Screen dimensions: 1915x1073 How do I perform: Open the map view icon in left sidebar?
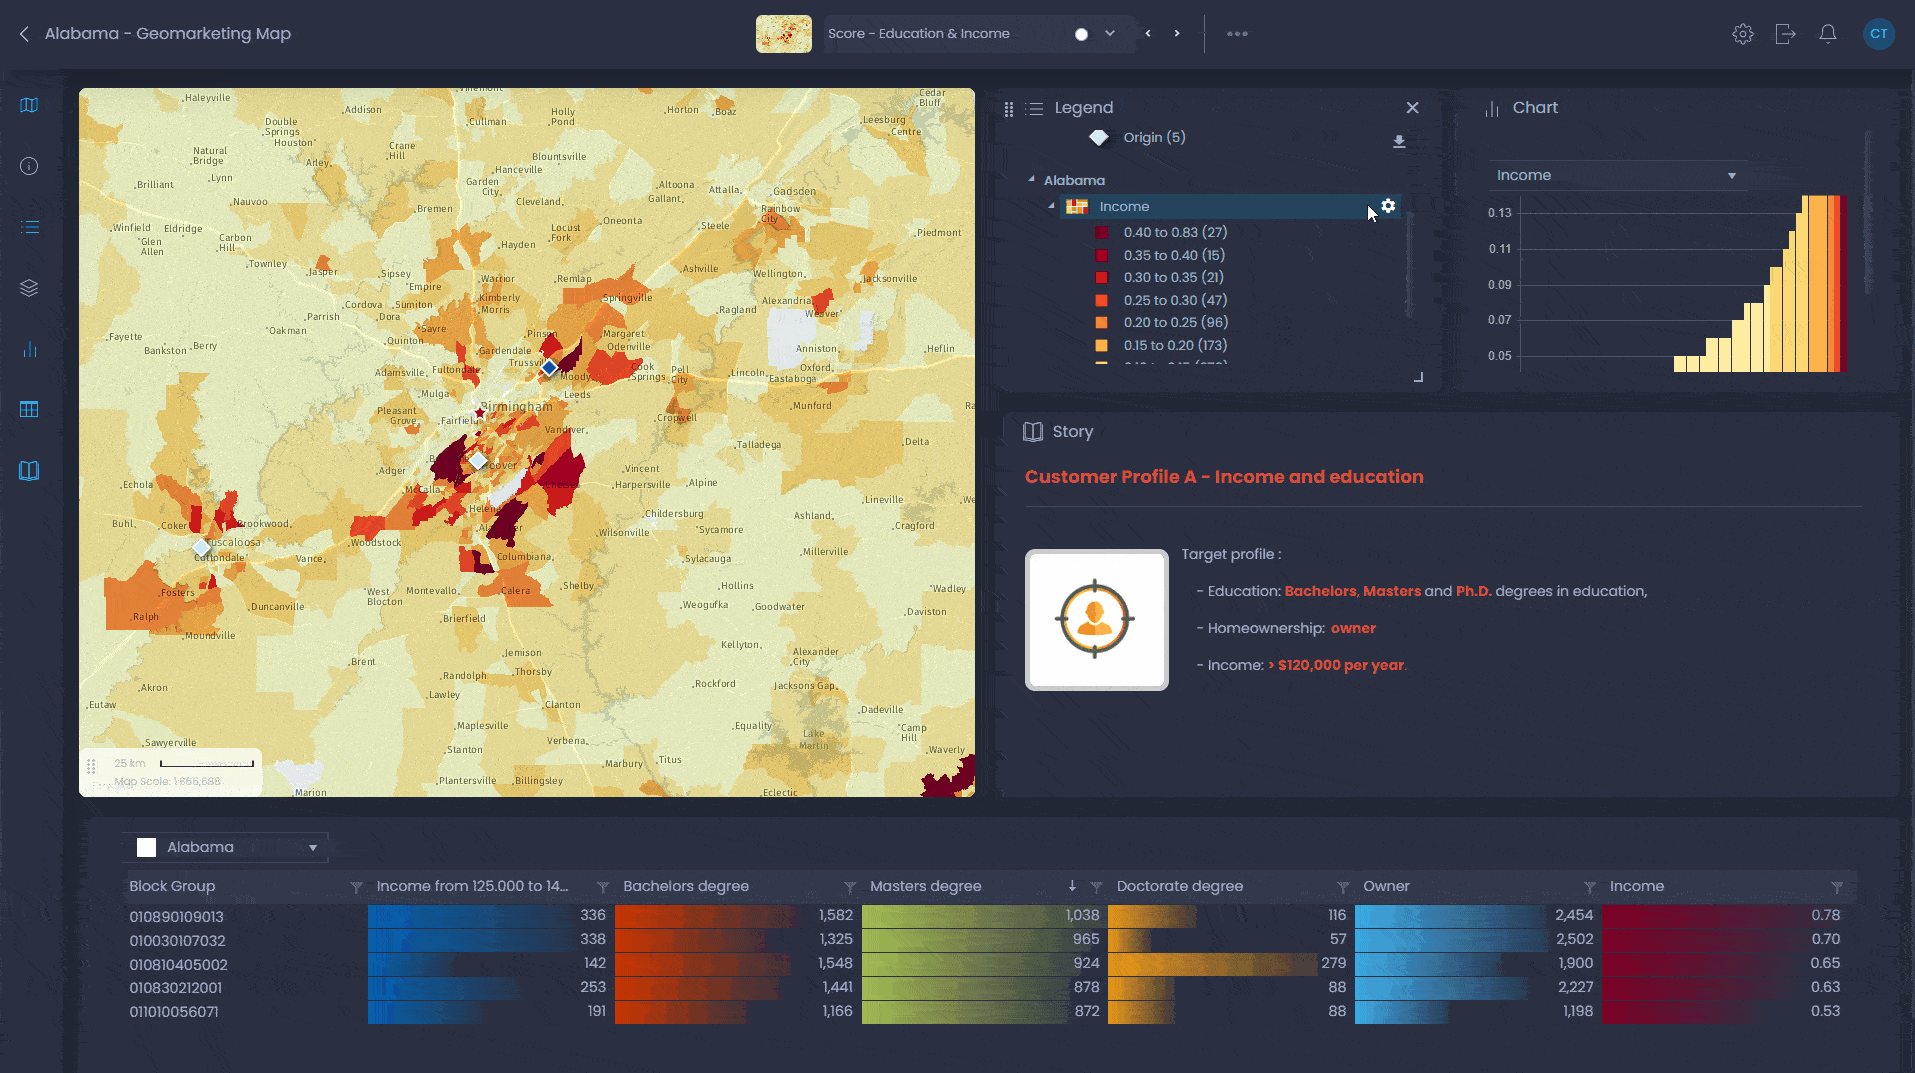coord(29,105)
